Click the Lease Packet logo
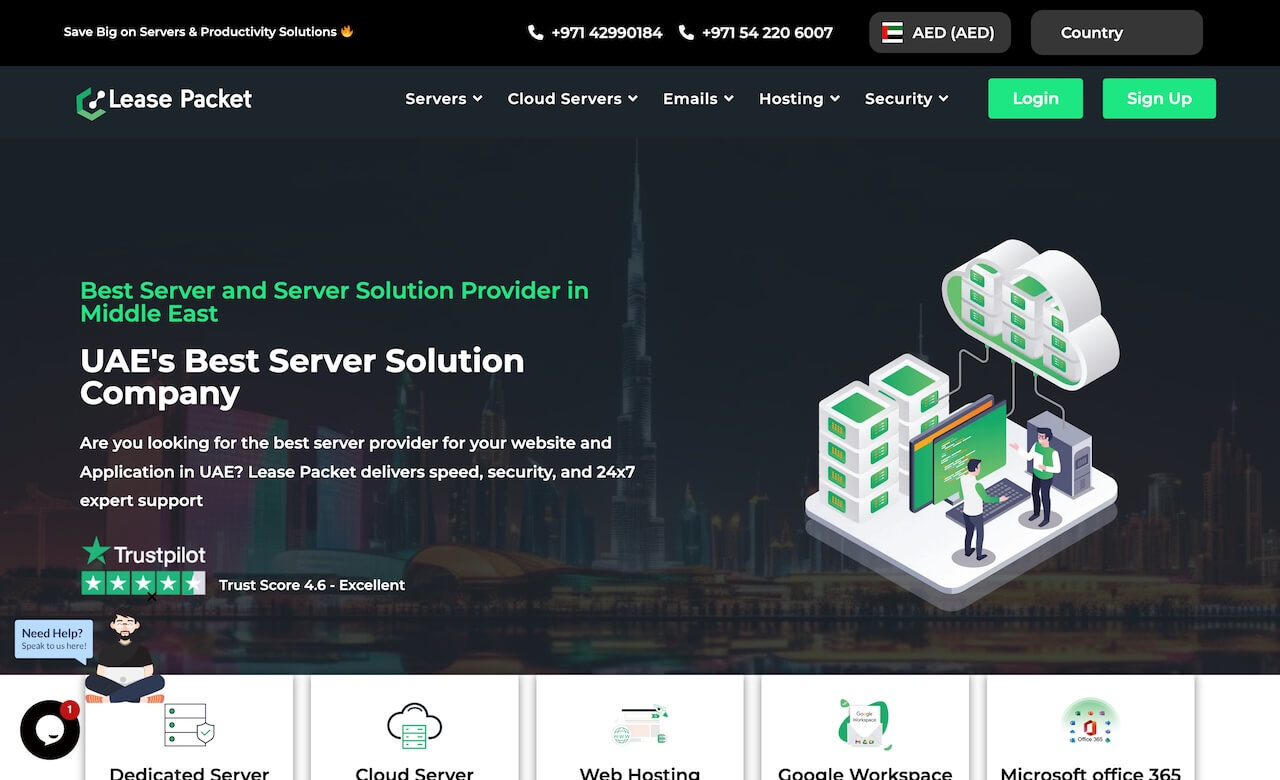Screen dimensions: 1280x780 pos(164,100)
